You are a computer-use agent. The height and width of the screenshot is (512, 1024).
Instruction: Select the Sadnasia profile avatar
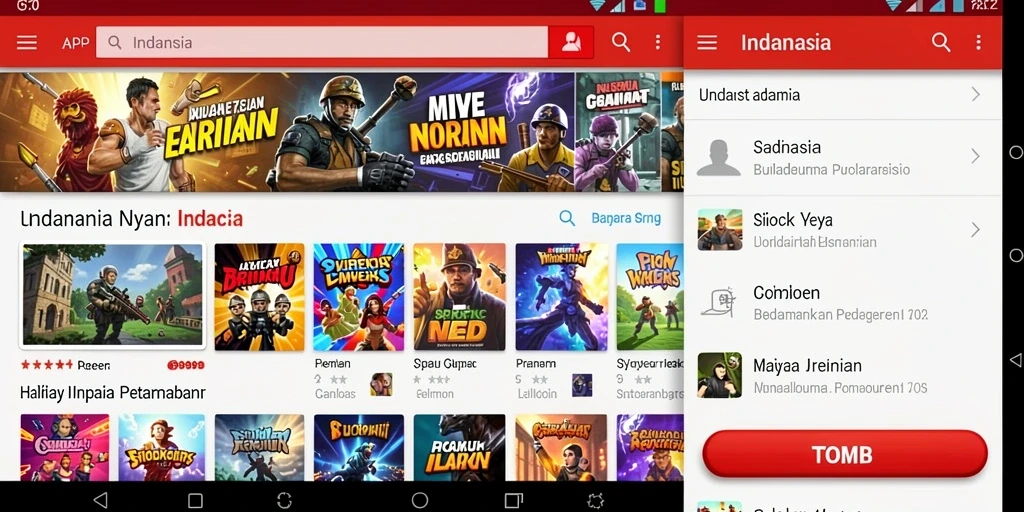(719, 157)
